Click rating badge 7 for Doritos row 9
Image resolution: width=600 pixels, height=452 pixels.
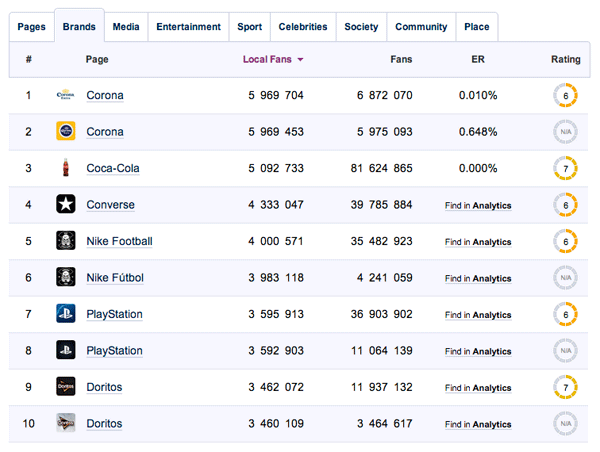coord(566,387)
